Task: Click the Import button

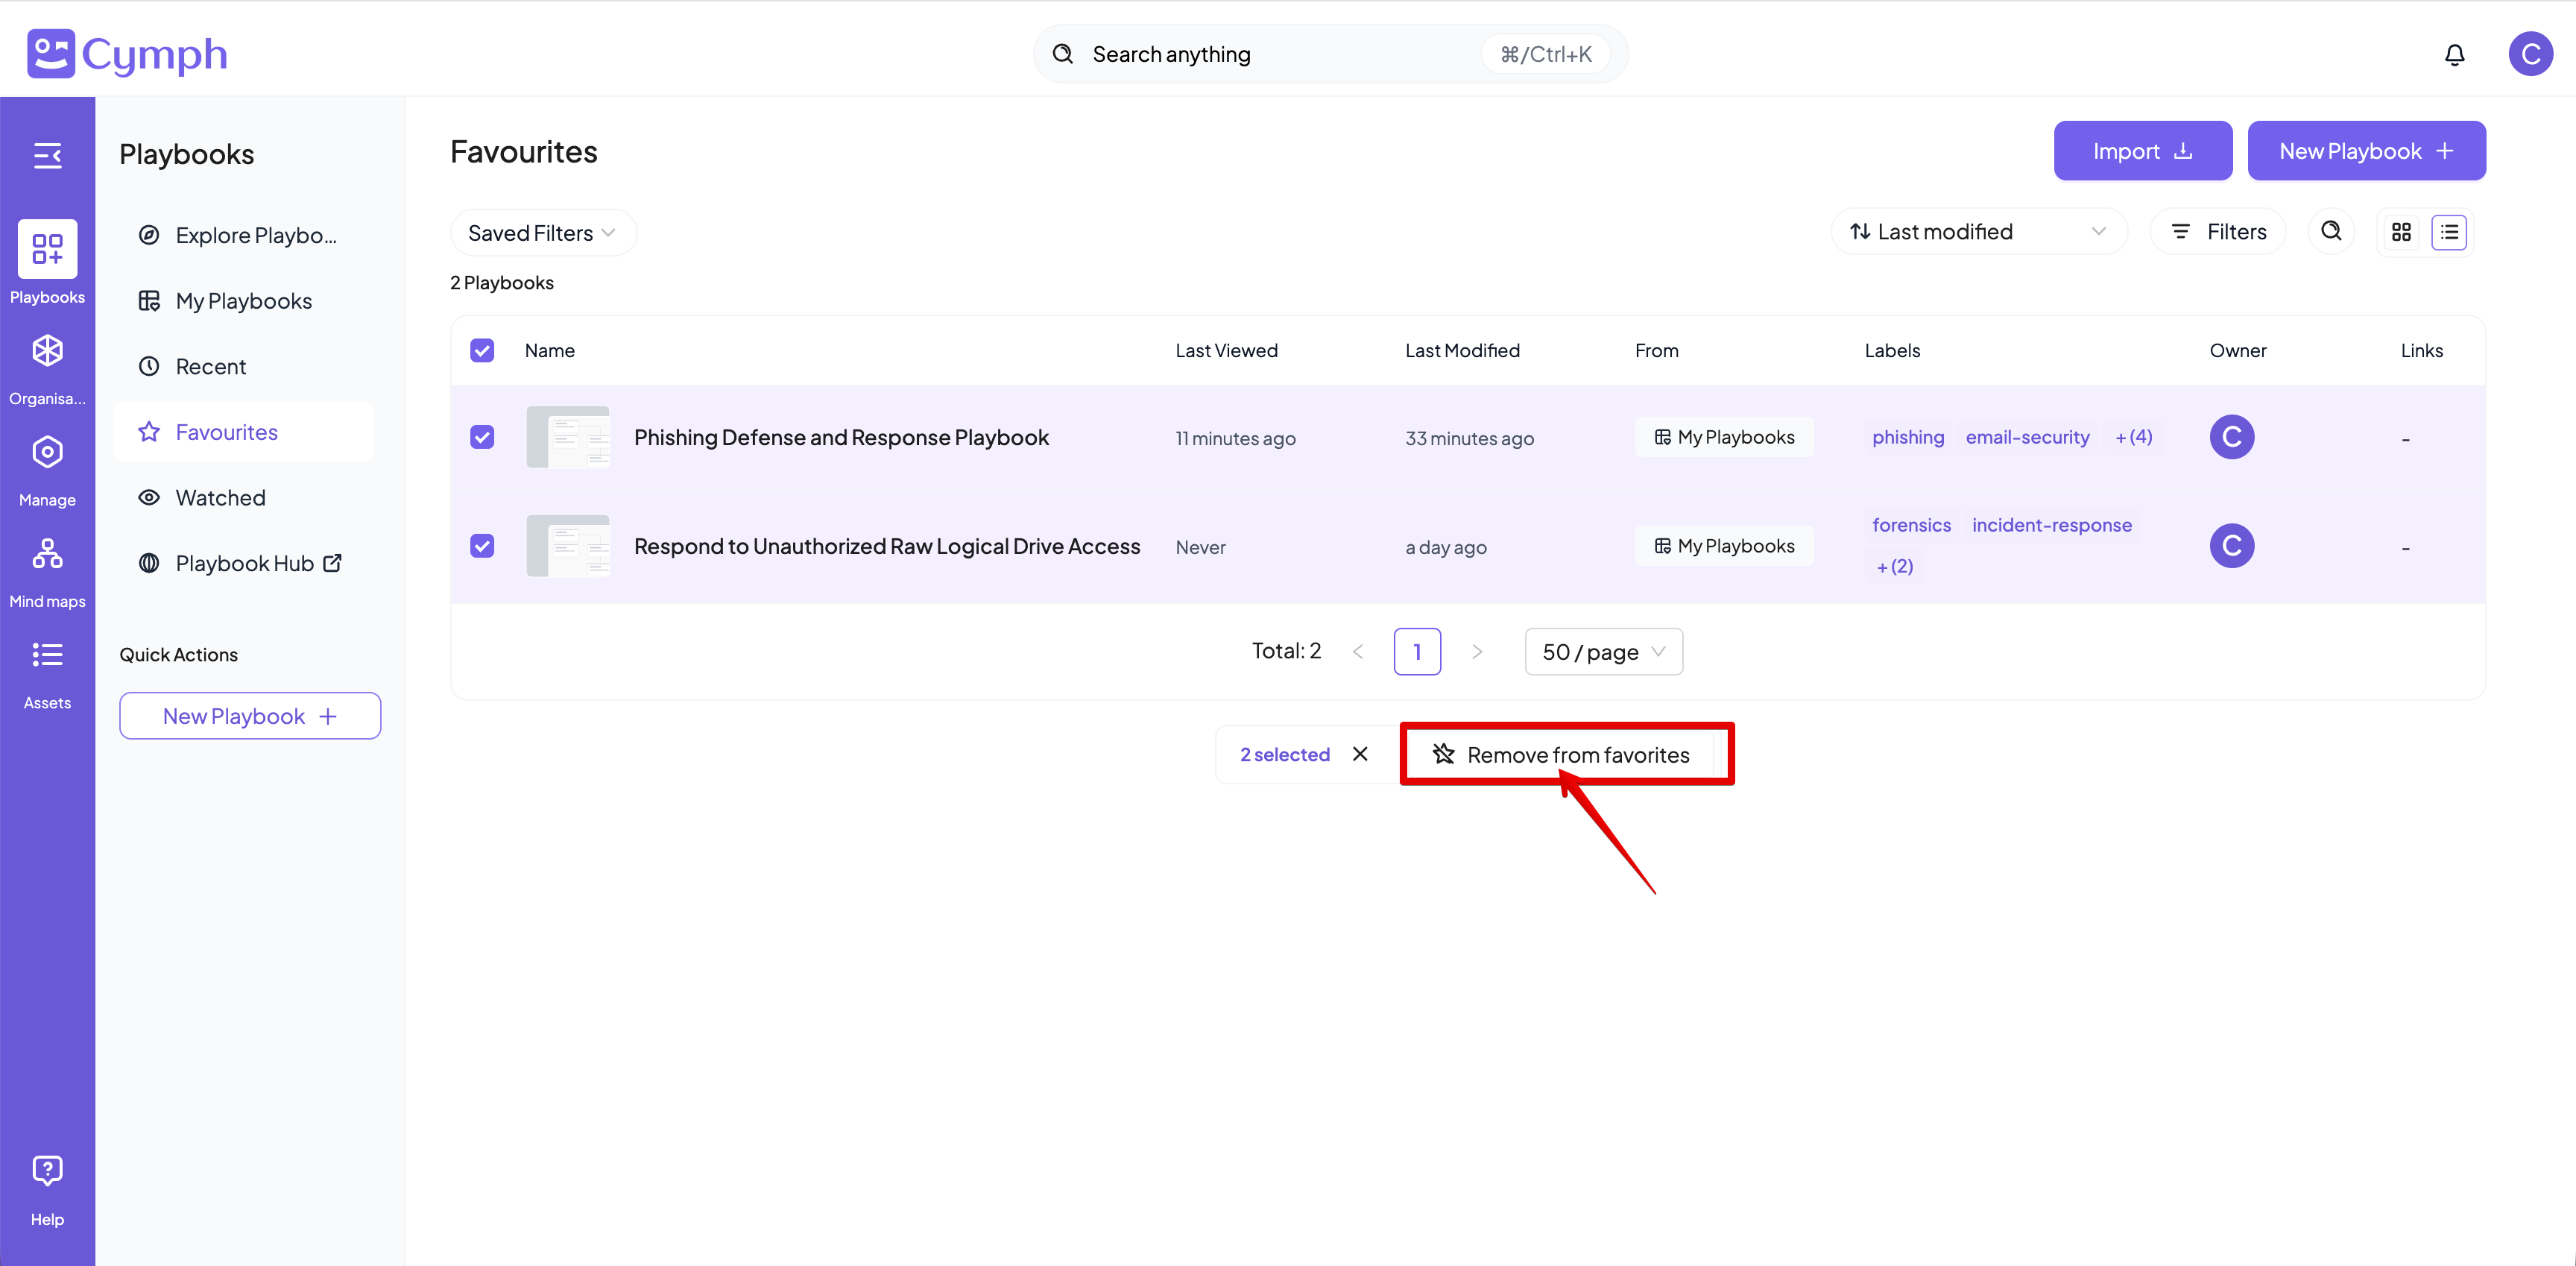Action: 2142,151
